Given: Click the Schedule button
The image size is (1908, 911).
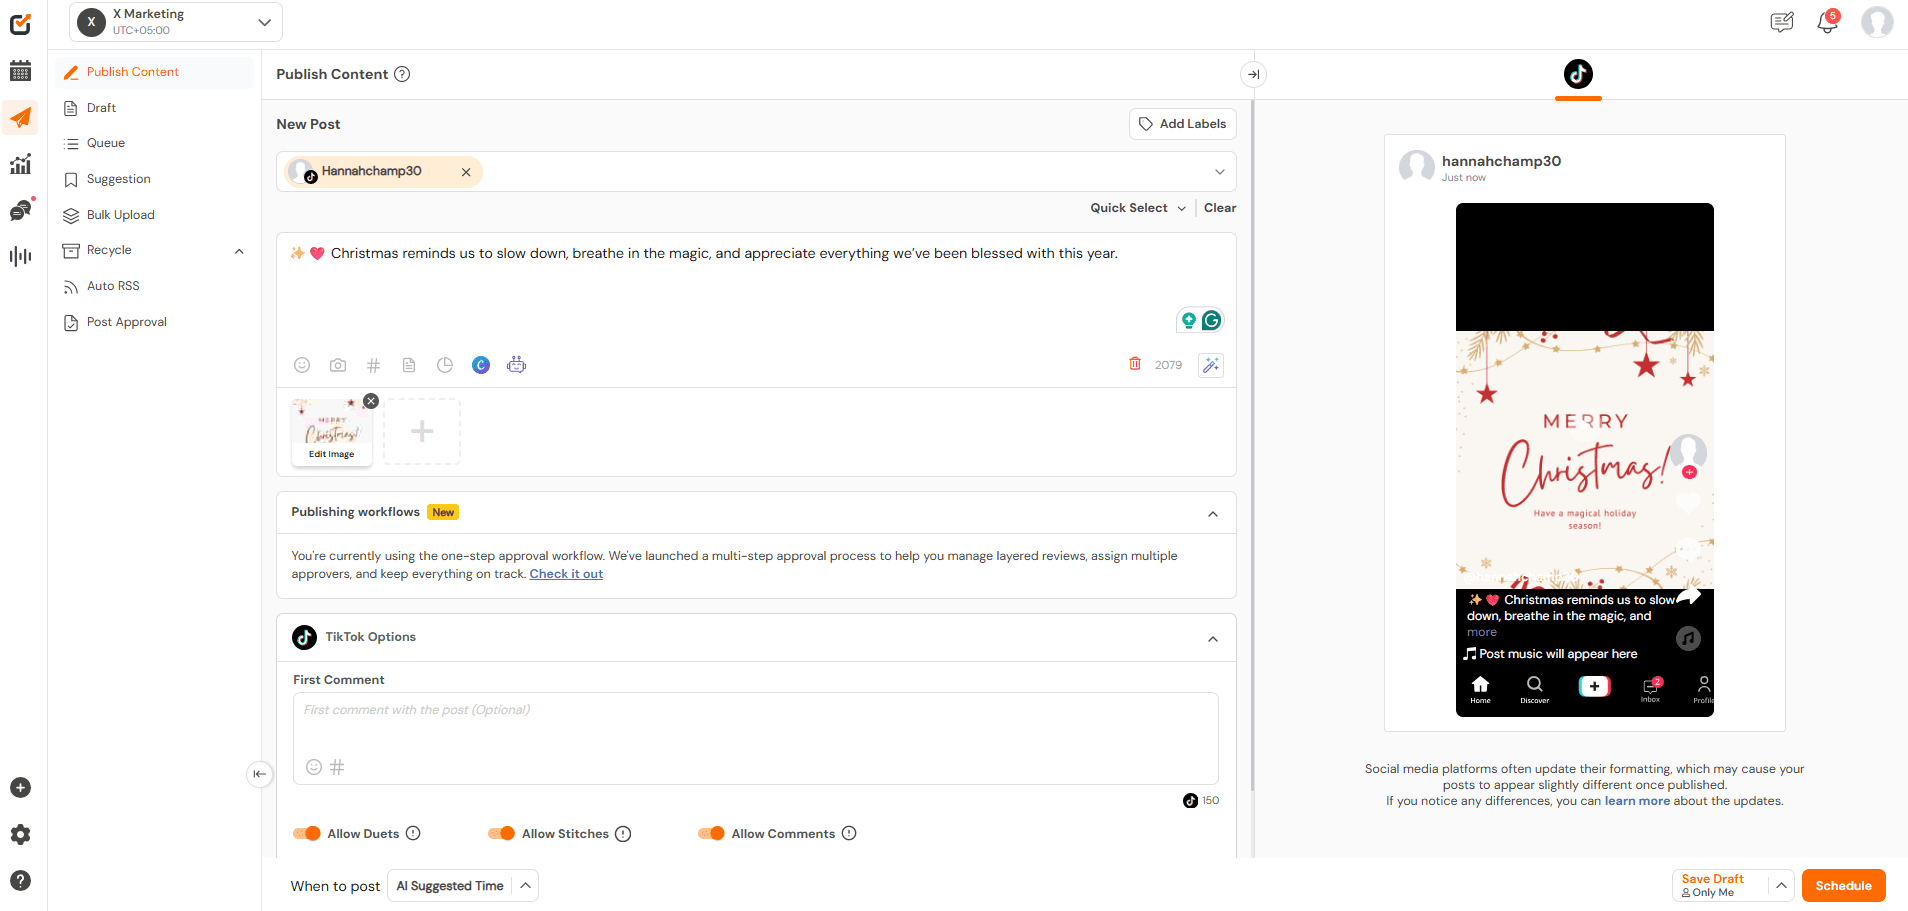Looking at the screenshot, I should [1843, 885].
